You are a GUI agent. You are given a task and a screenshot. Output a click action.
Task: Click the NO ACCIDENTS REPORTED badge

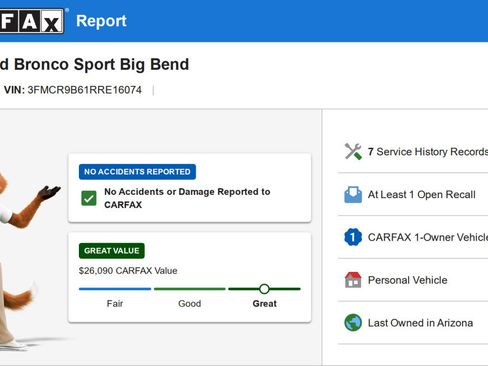coord(137,172)
